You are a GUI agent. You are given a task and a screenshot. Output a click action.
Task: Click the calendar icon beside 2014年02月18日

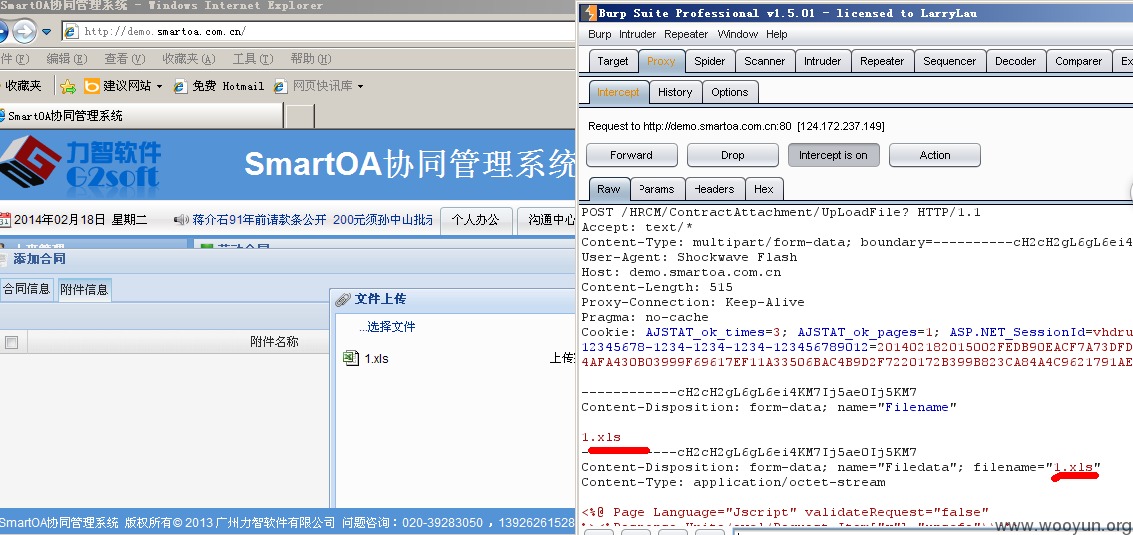point(5,219)
